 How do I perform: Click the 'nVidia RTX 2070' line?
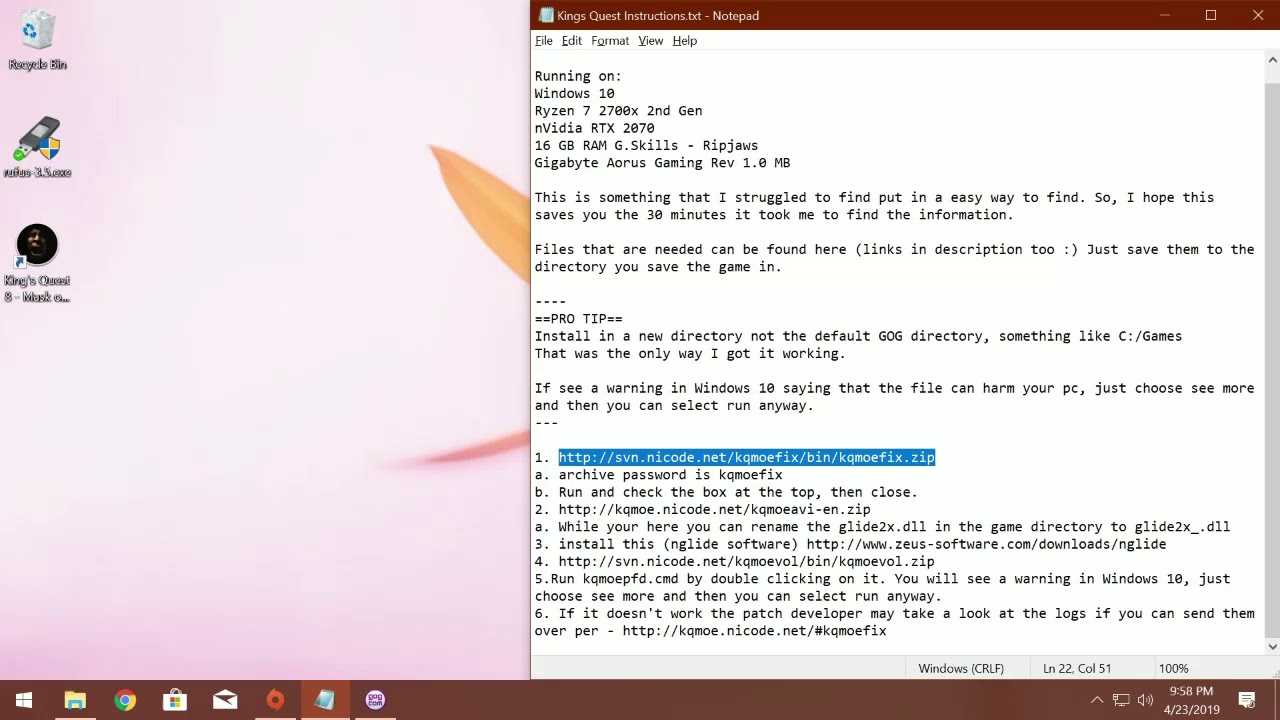pos(594,128)
